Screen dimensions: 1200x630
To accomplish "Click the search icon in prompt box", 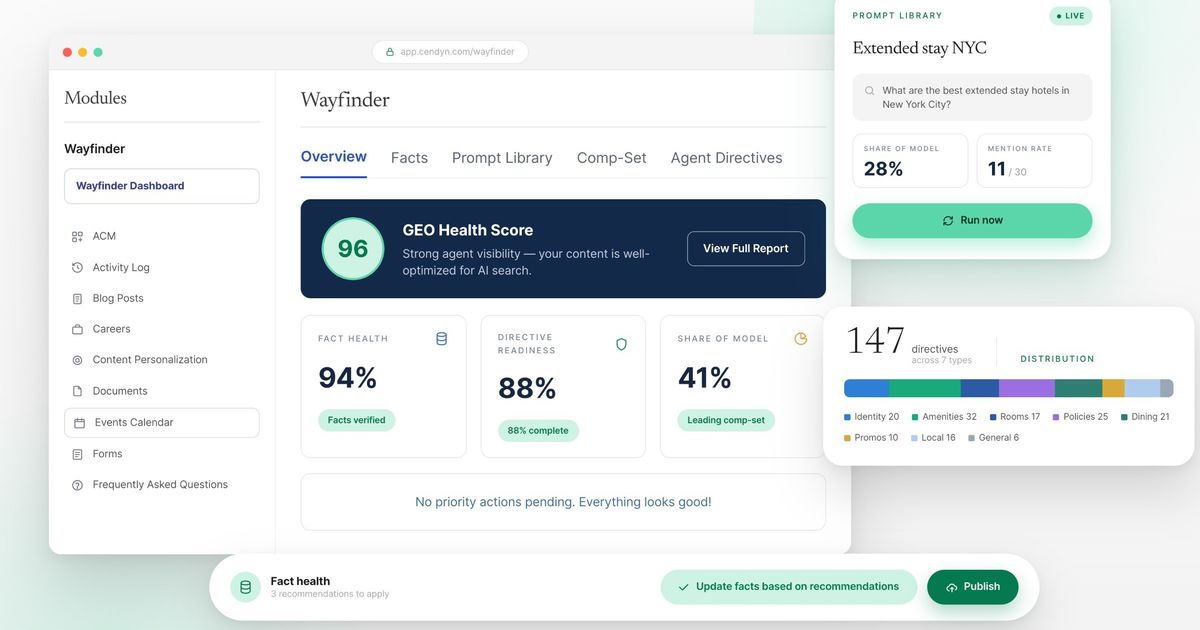I will (x=869, y=91).
